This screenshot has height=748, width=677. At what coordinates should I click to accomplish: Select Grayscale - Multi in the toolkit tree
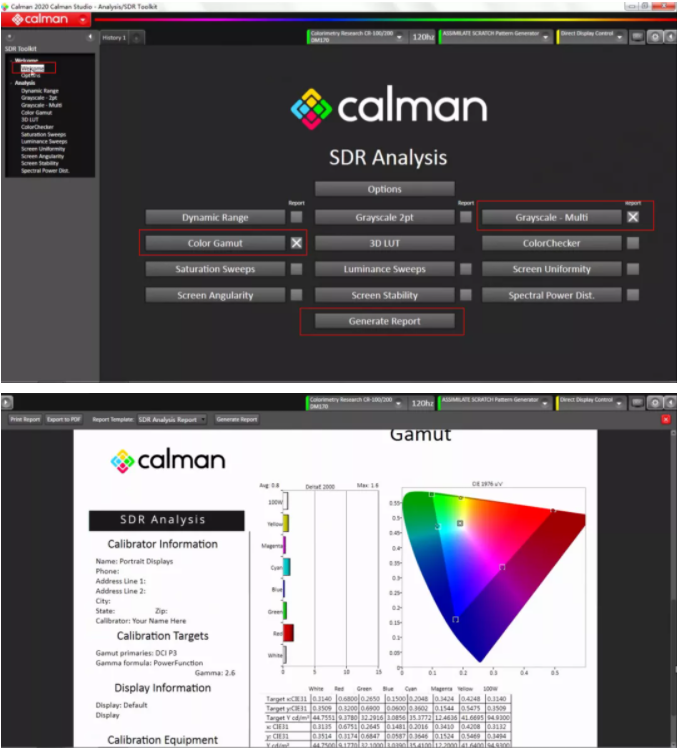(x=42, y=105)
